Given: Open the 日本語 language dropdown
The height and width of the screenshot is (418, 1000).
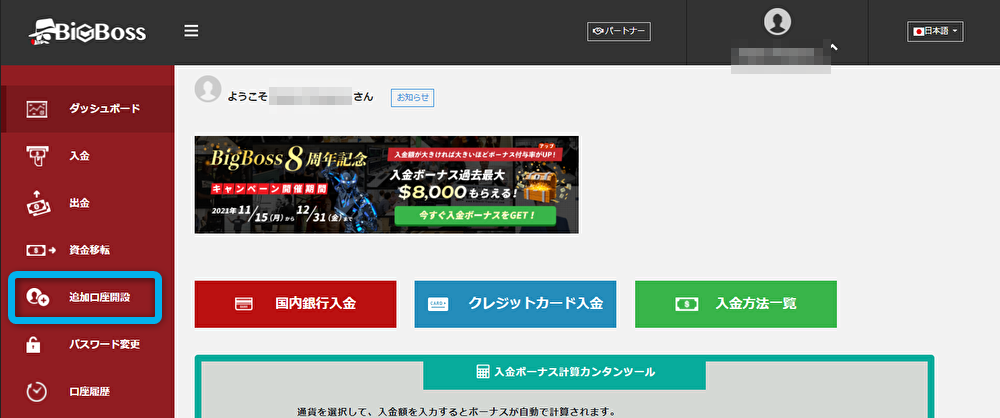Looking at the screenshot, I should tap(935, 31).
